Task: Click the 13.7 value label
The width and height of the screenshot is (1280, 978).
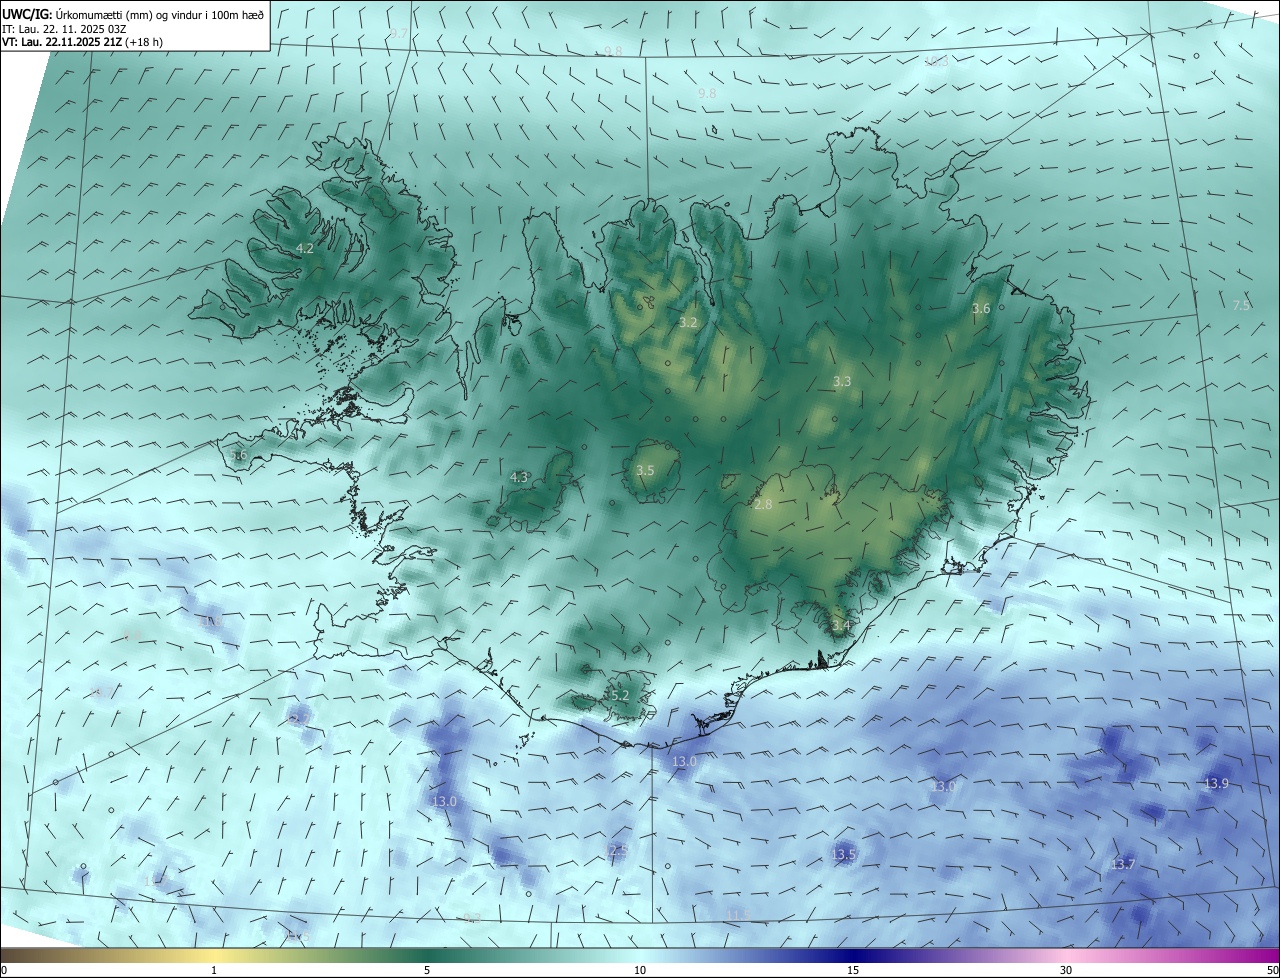Action: click(1123, 864)
